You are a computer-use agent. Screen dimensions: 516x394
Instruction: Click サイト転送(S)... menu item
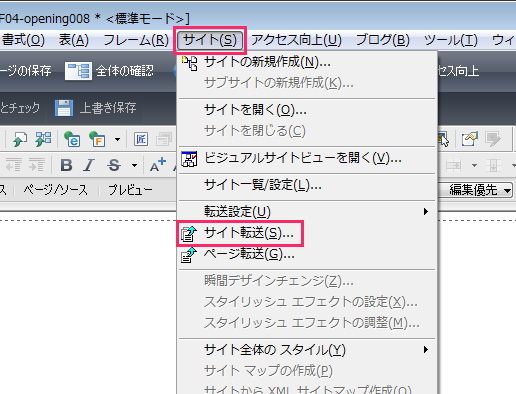coord(307,233)
